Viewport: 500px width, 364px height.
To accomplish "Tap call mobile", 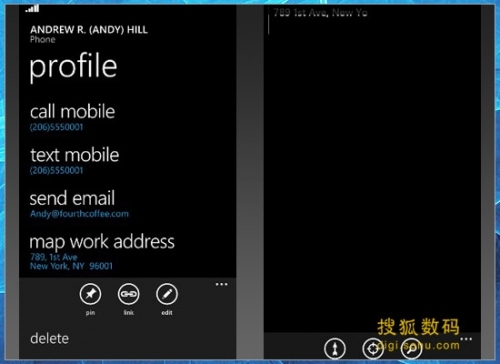I will [73, 111].
